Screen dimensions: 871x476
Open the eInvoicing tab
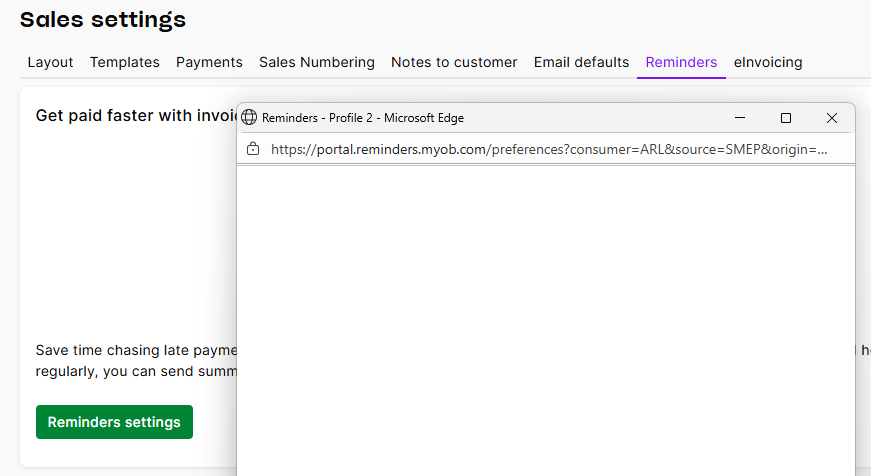coord(768,62)
